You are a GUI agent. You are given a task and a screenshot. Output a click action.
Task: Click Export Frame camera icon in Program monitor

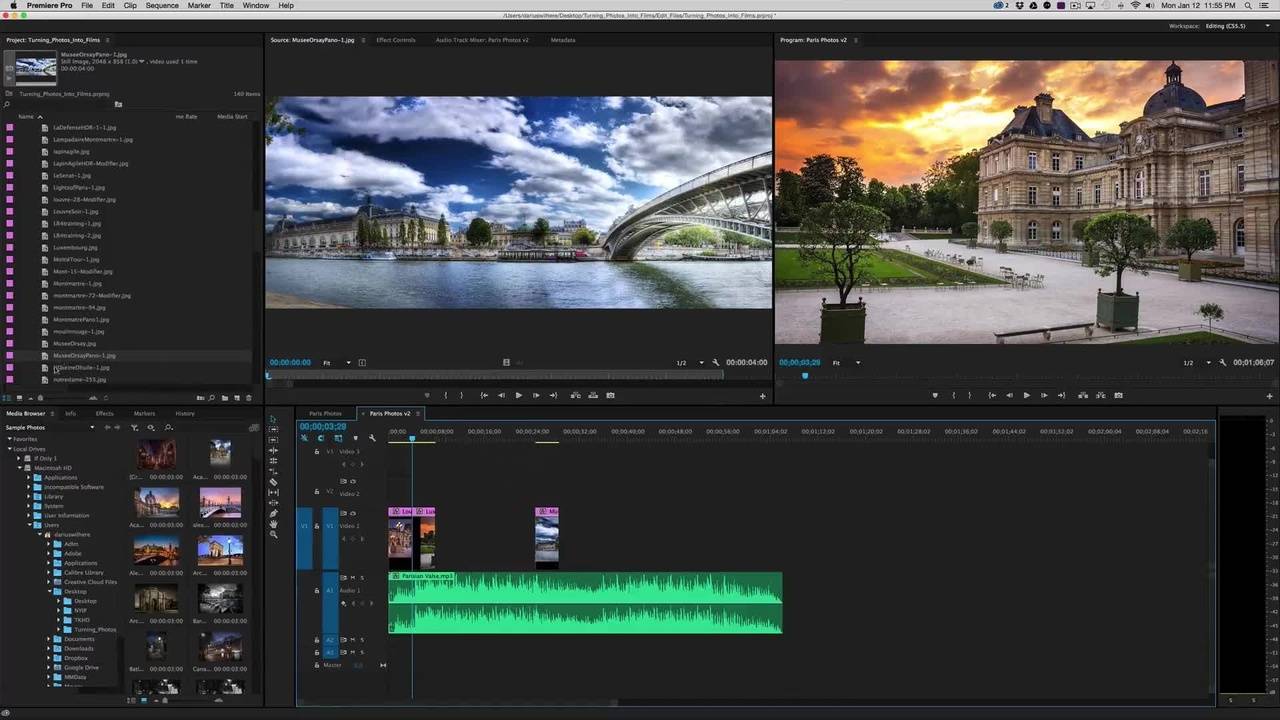point(1118,395)
